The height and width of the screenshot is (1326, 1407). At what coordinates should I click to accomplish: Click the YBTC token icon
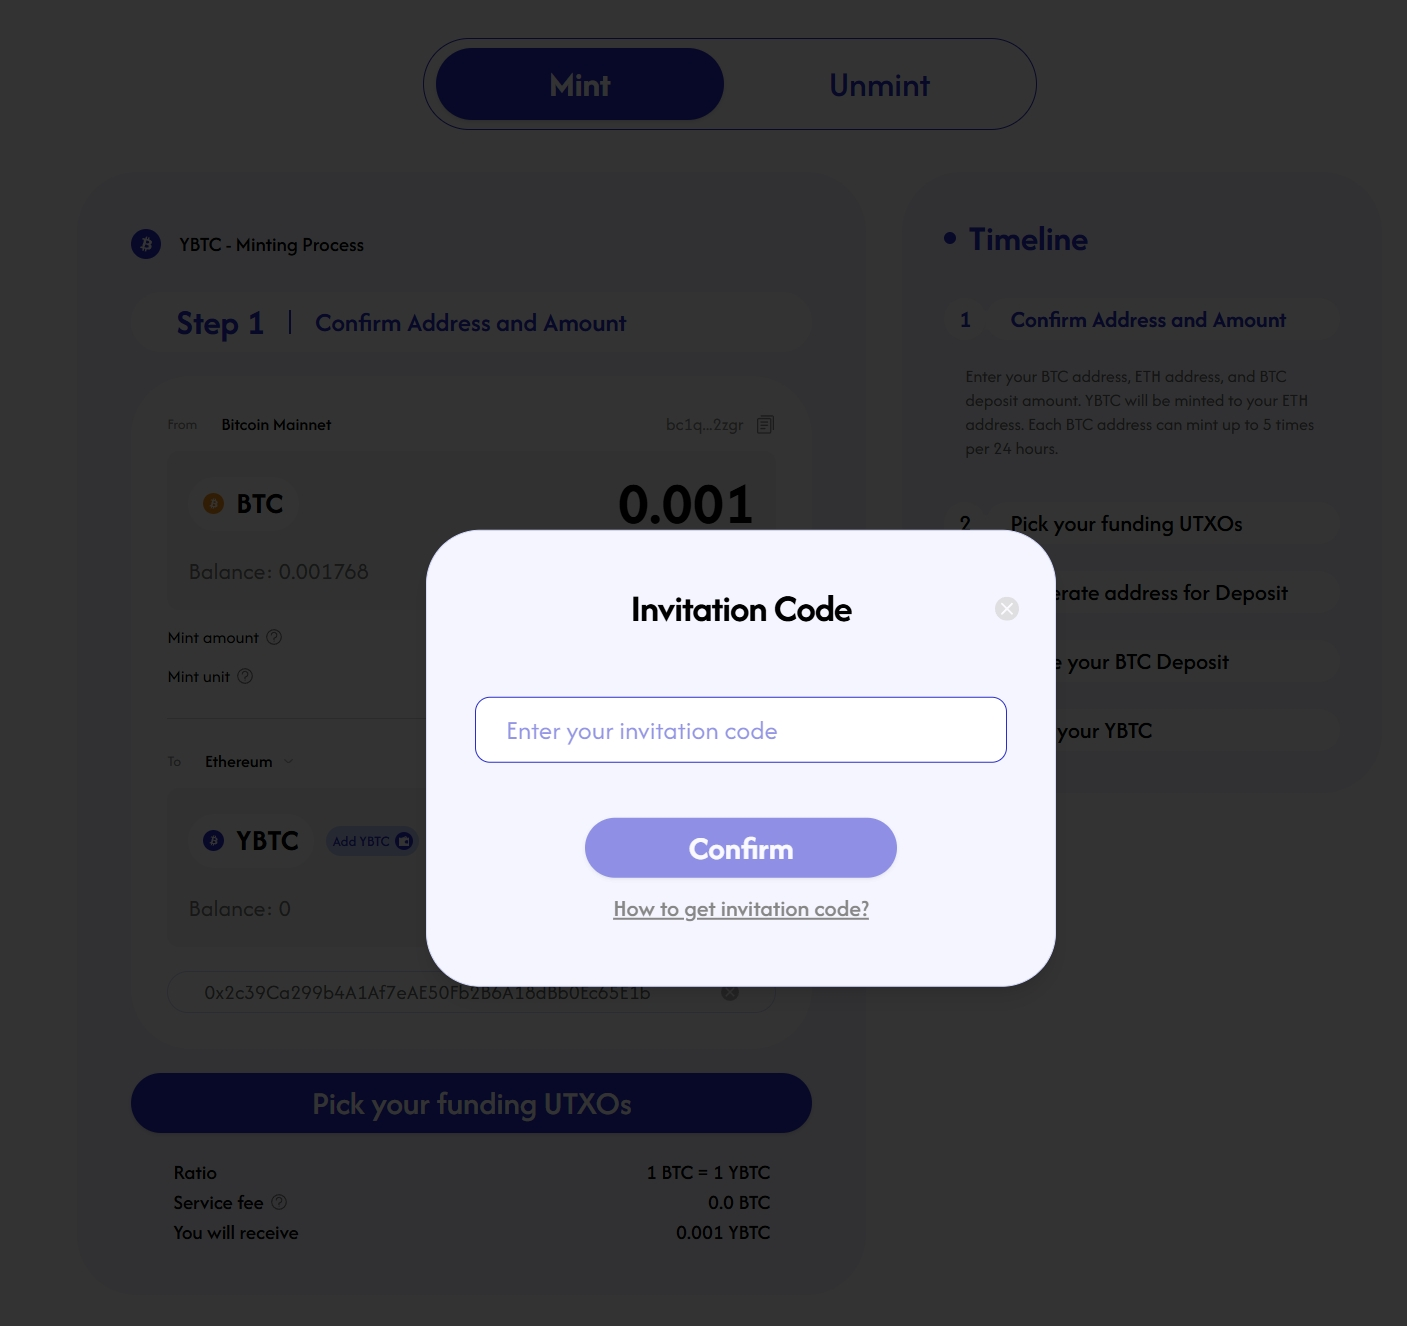(x=213, y=841)
